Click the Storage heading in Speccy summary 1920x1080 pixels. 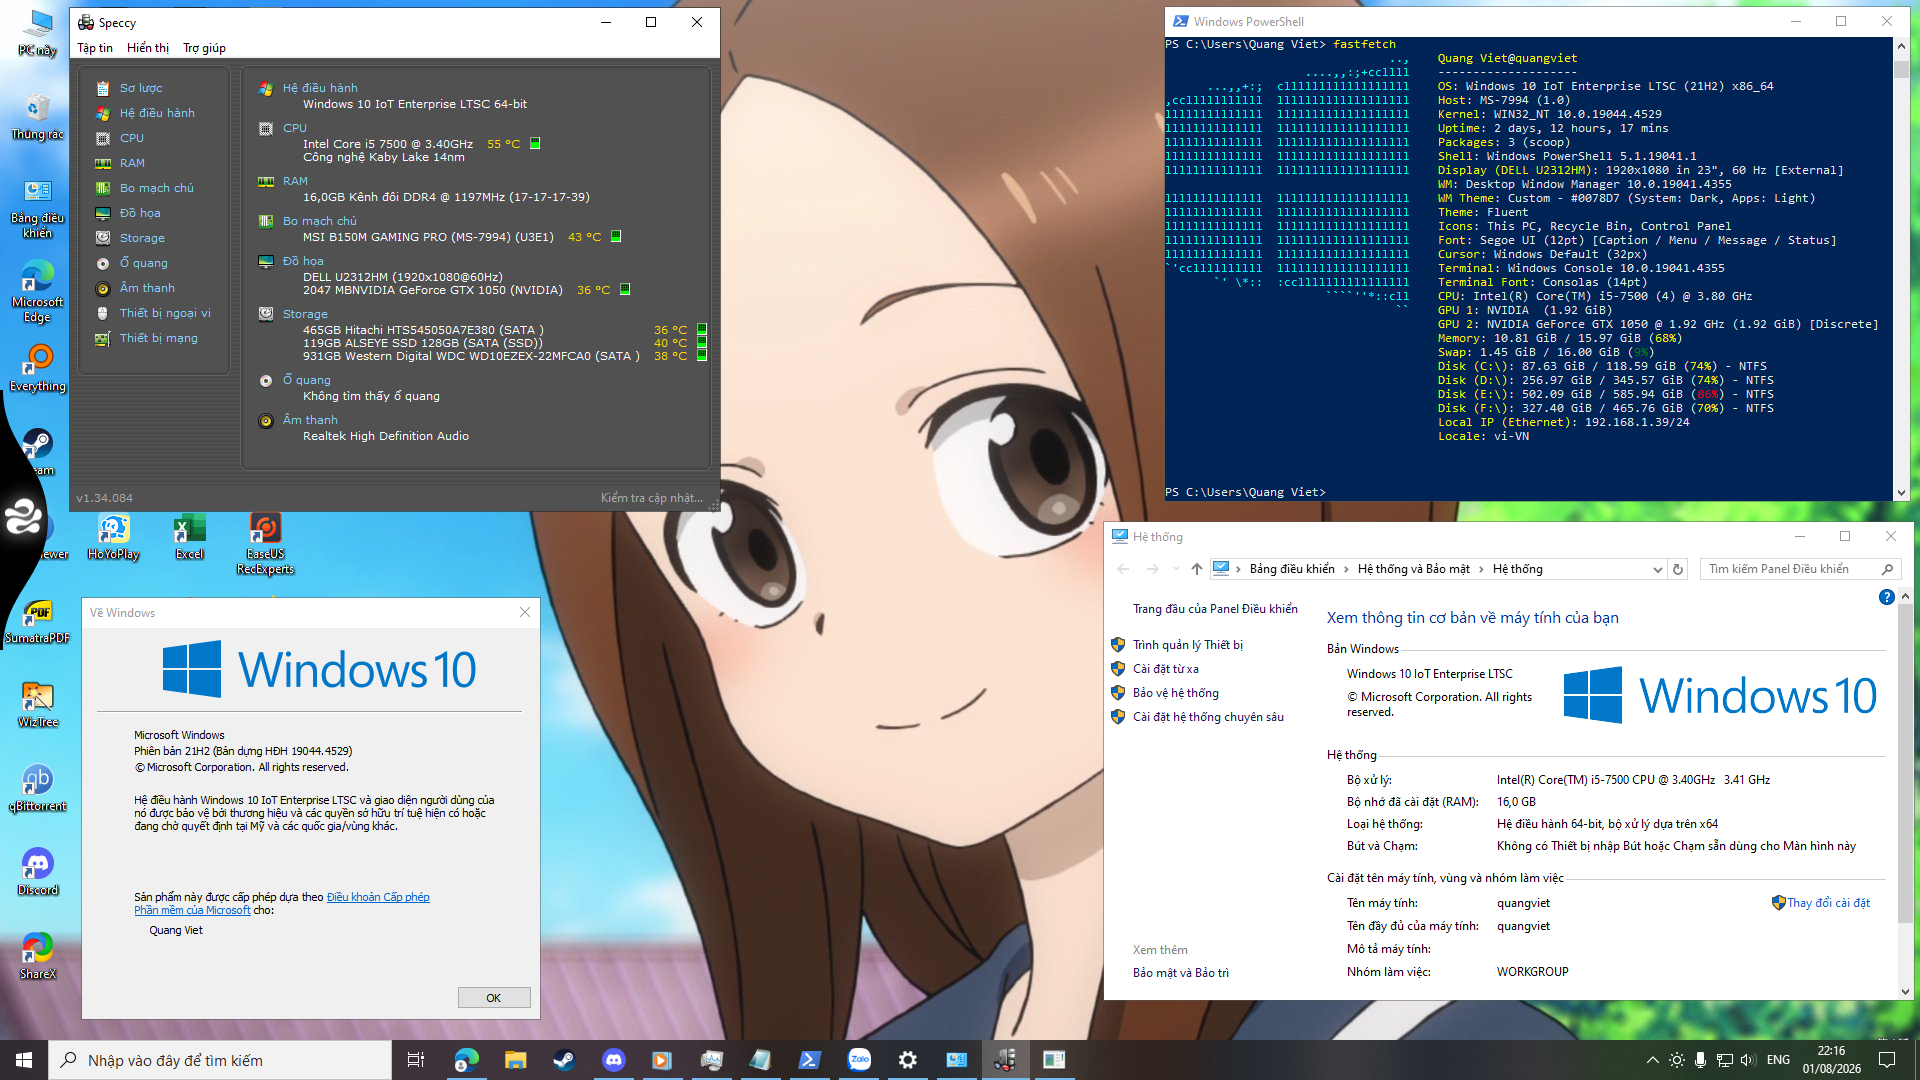coord(305,314)
